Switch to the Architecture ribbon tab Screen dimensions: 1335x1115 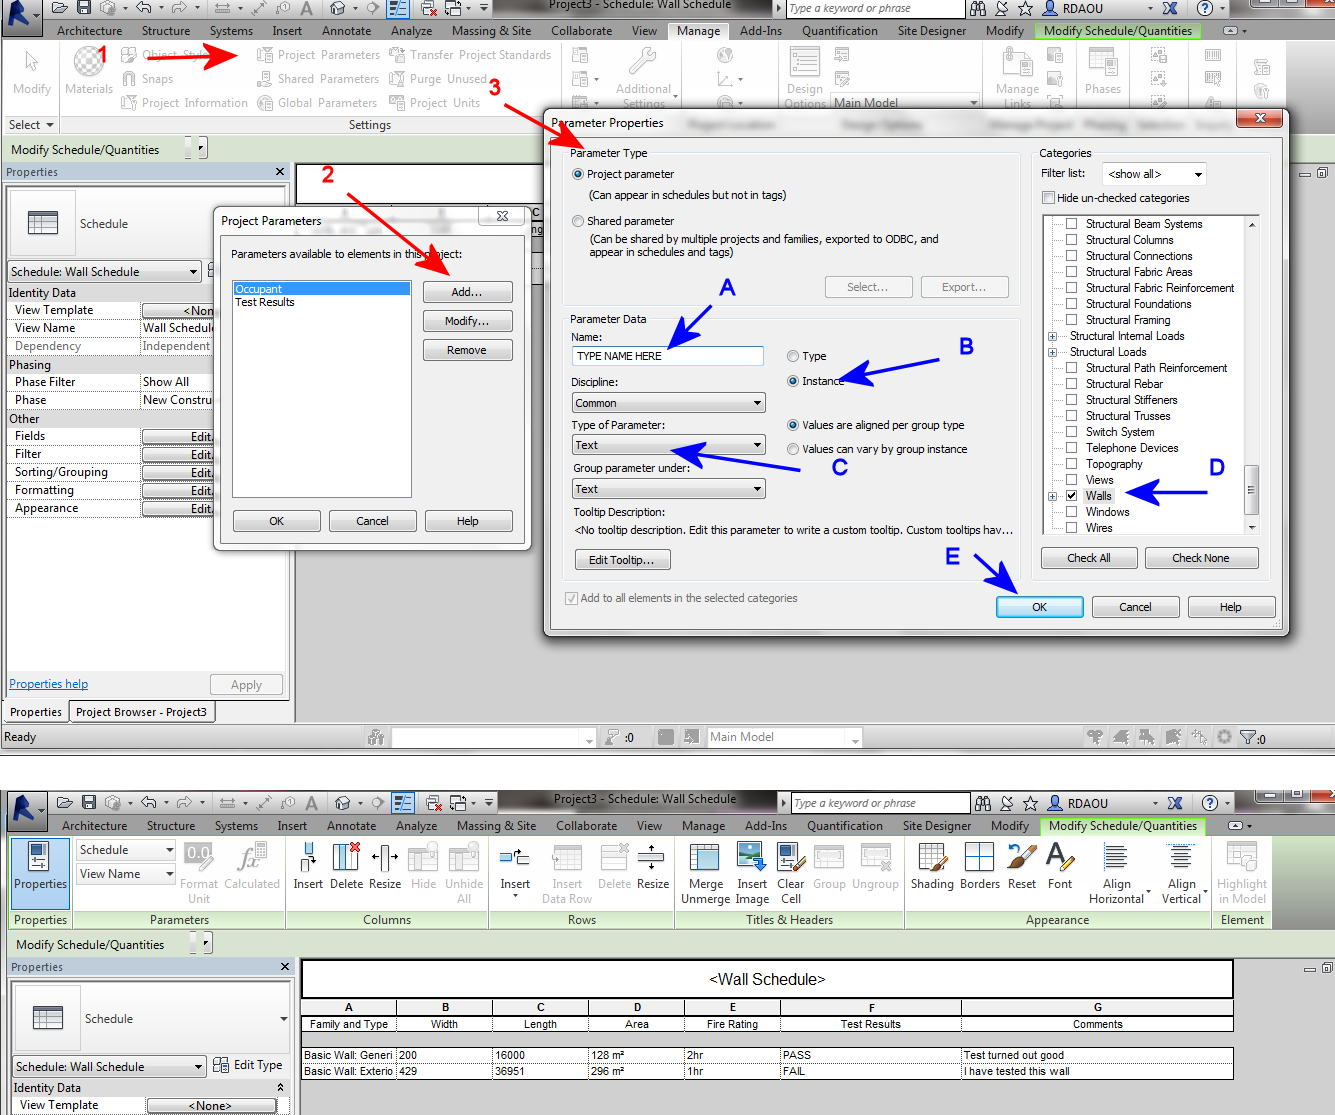[89, 30]
